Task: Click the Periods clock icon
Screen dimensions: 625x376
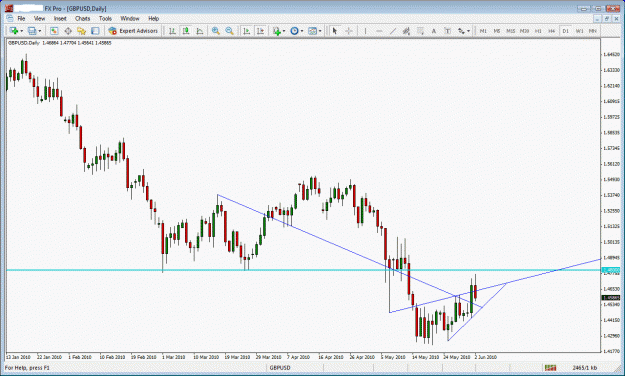Action: (x=294, y=31)
